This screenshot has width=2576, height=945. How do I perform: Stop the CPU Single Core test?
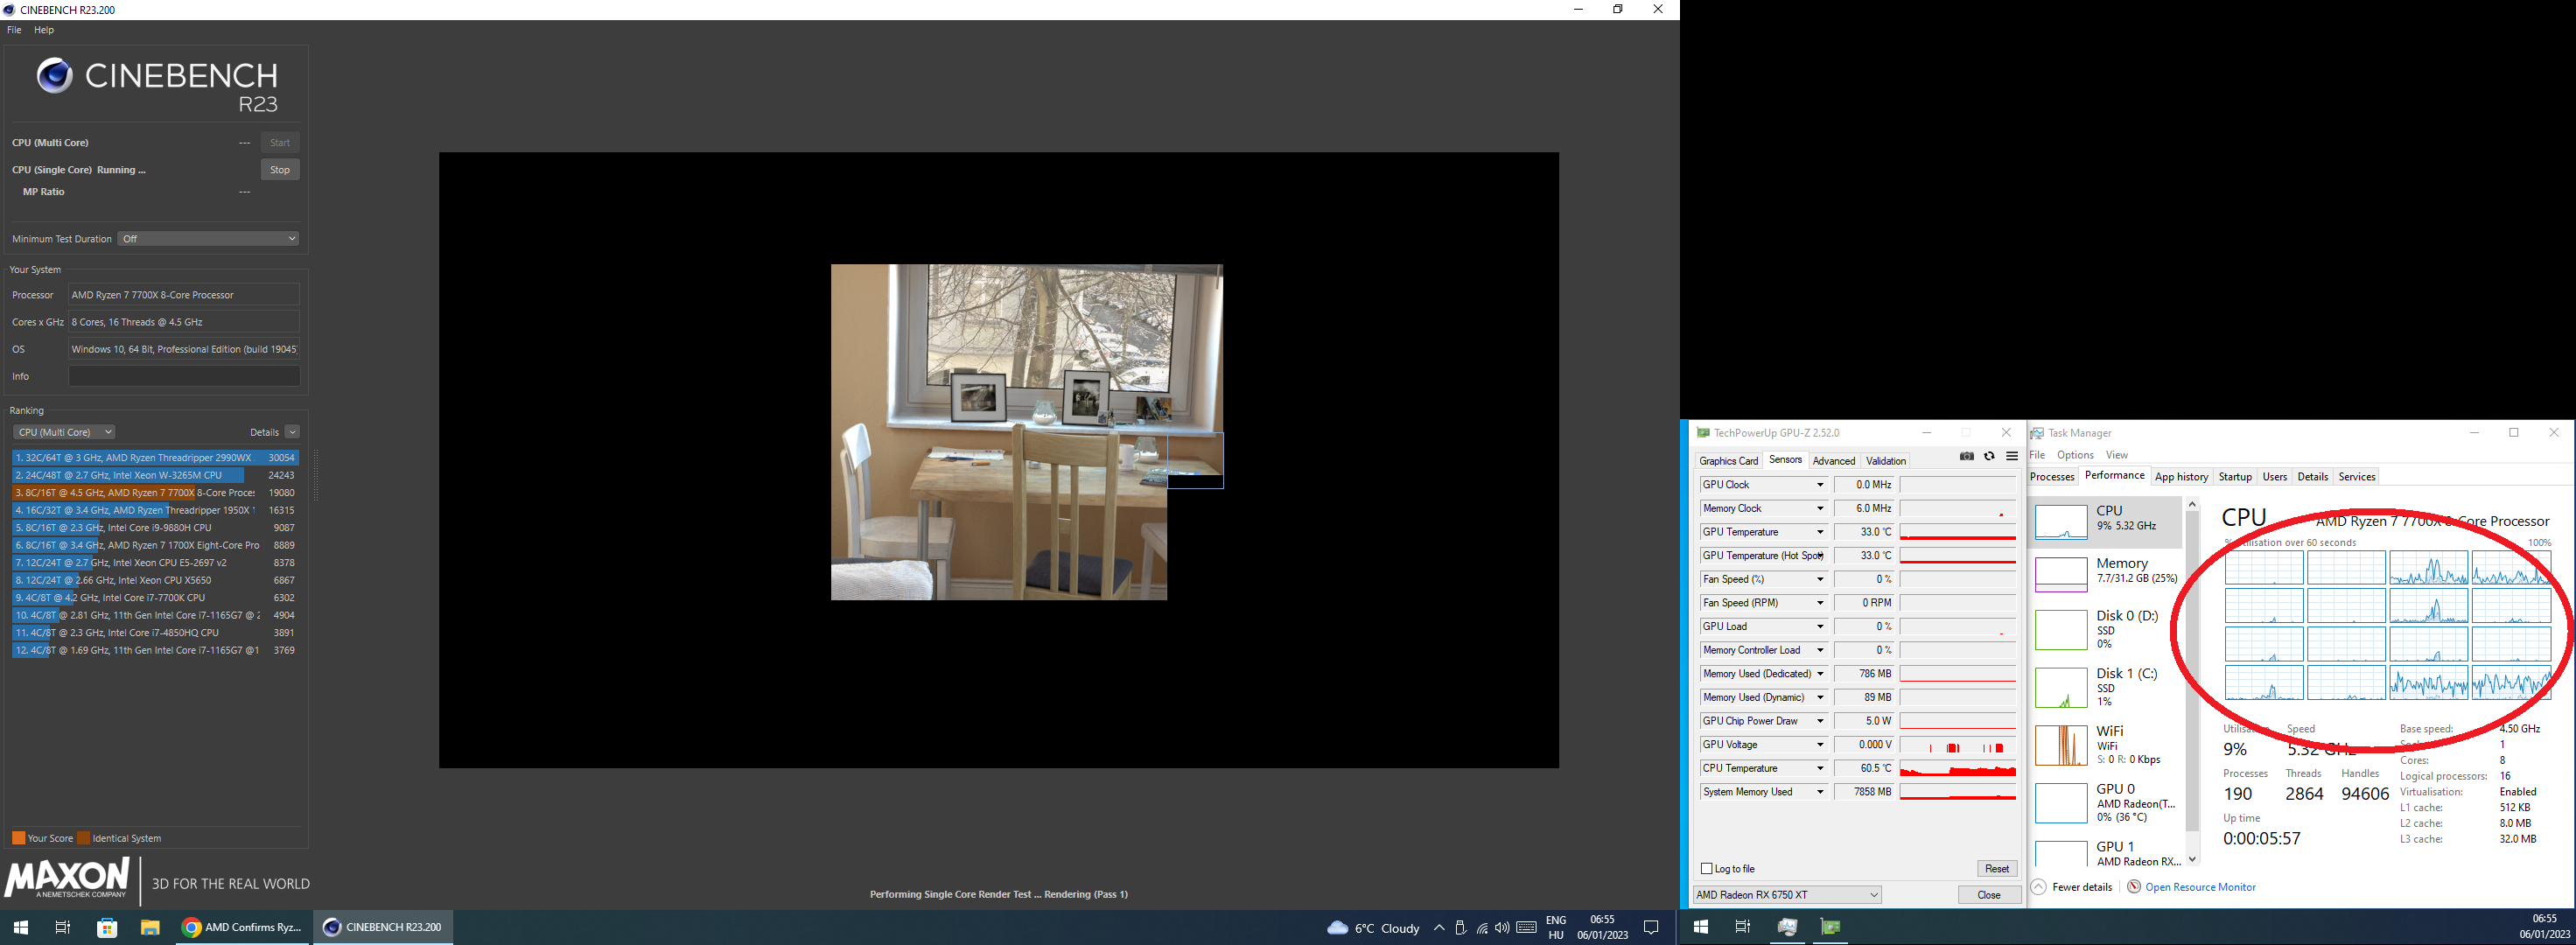click(x=280, y=170)
